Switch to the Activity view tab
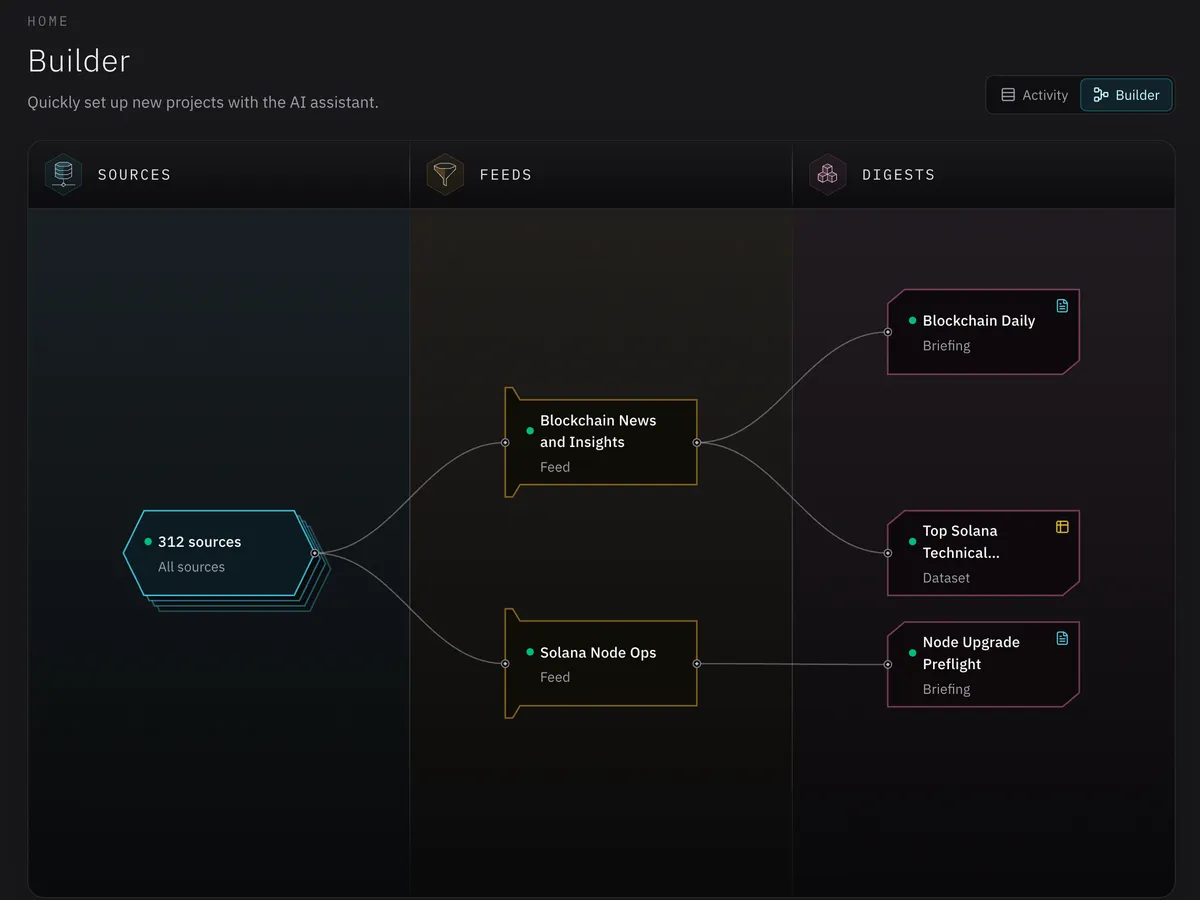This screenshot has height=900, width=1200. pyautogui.click(x=1034, y=95)
